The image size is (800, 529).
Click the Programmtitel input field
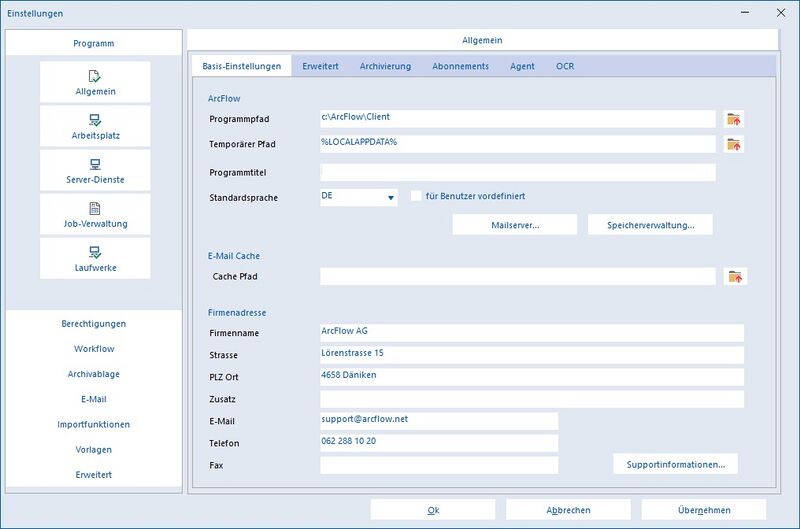pos(517,172)
